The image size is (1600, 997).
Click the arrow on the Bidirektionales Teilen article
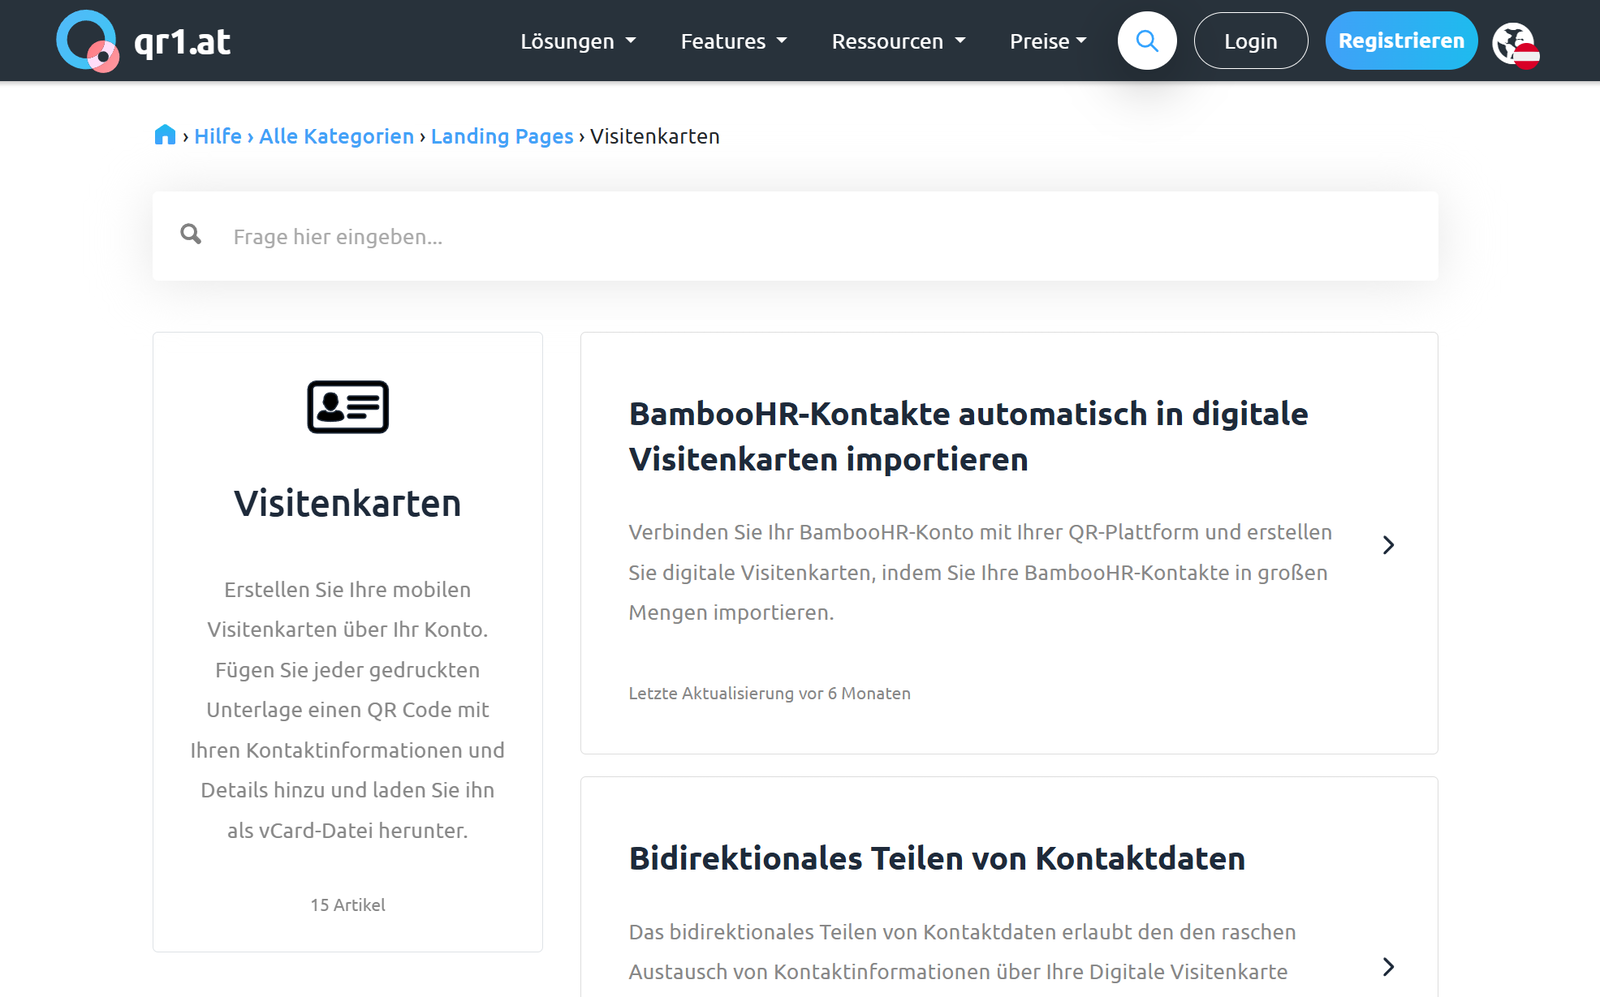click(1388, 967)
